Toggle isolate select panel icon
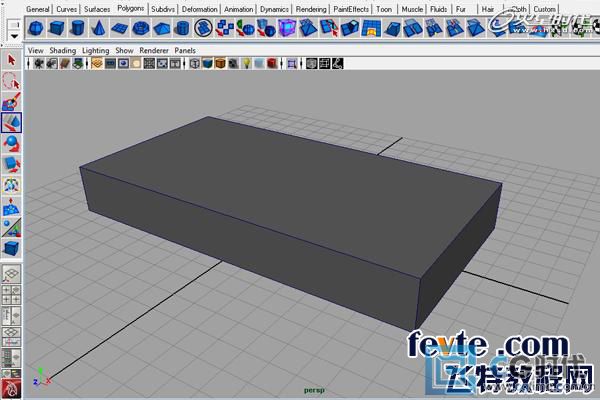This screenshot has height=400, width=600. (x=292, y=64)
